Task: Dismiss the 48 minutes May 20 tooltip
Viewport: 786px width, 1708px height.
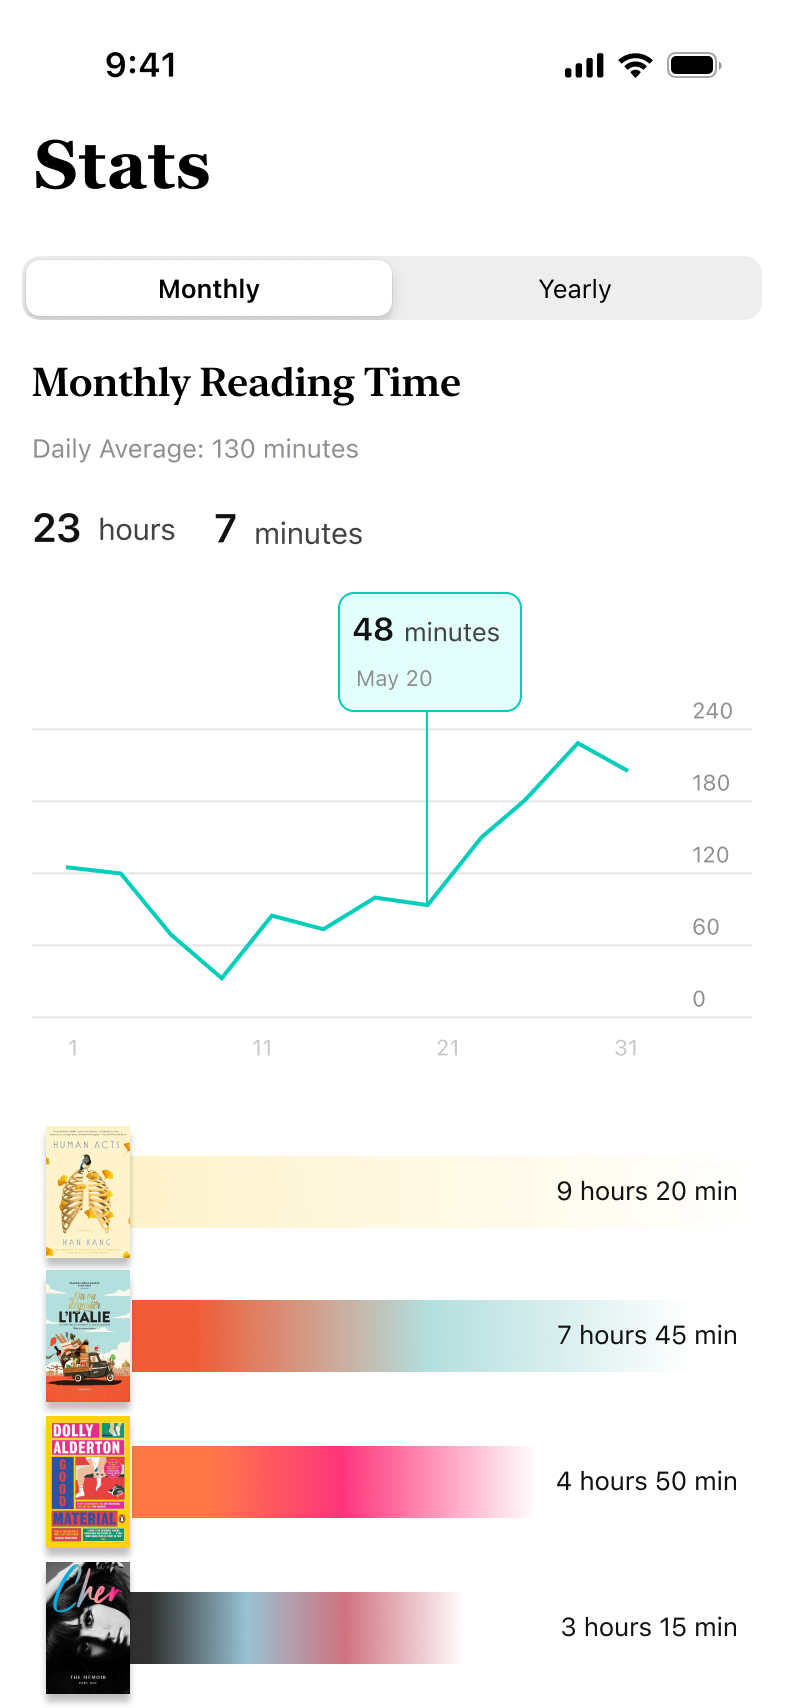Action: point(430,652)
